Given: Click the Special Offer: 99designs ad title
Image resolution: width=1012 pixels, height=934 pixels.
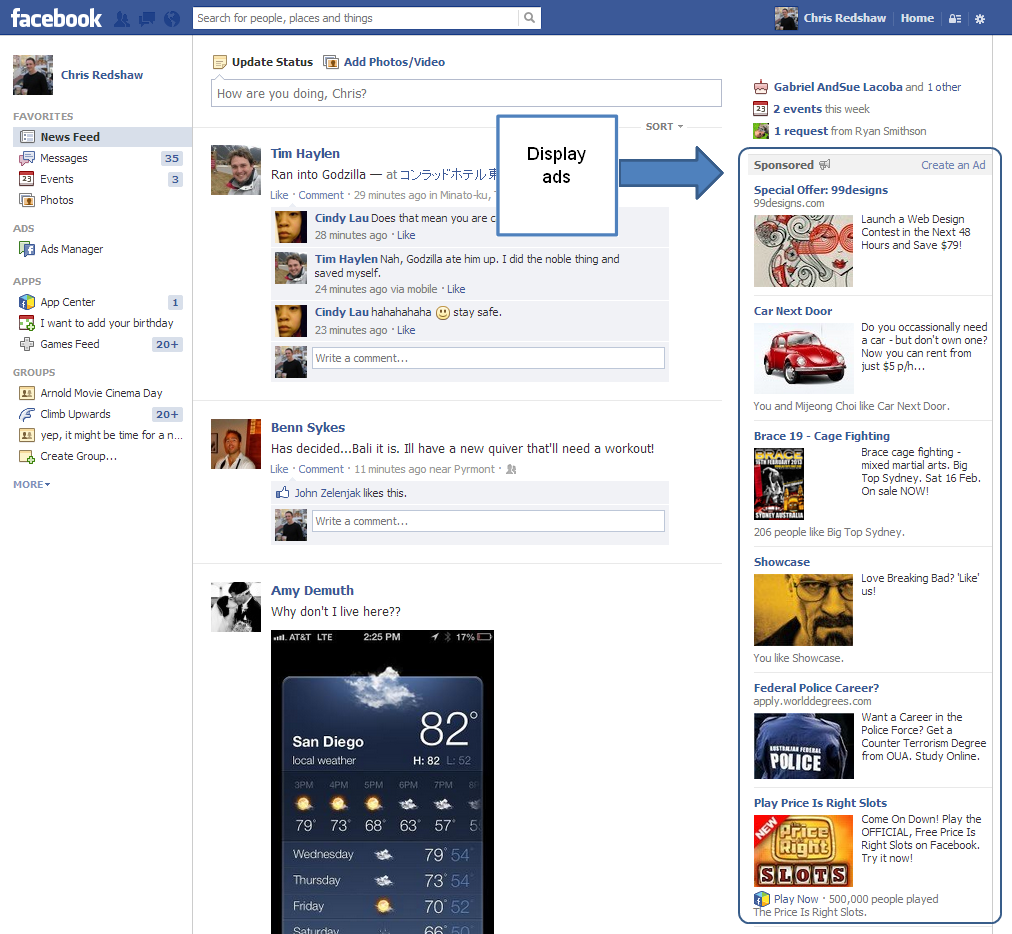Looking at the screenshot, I should coord(821,190).
